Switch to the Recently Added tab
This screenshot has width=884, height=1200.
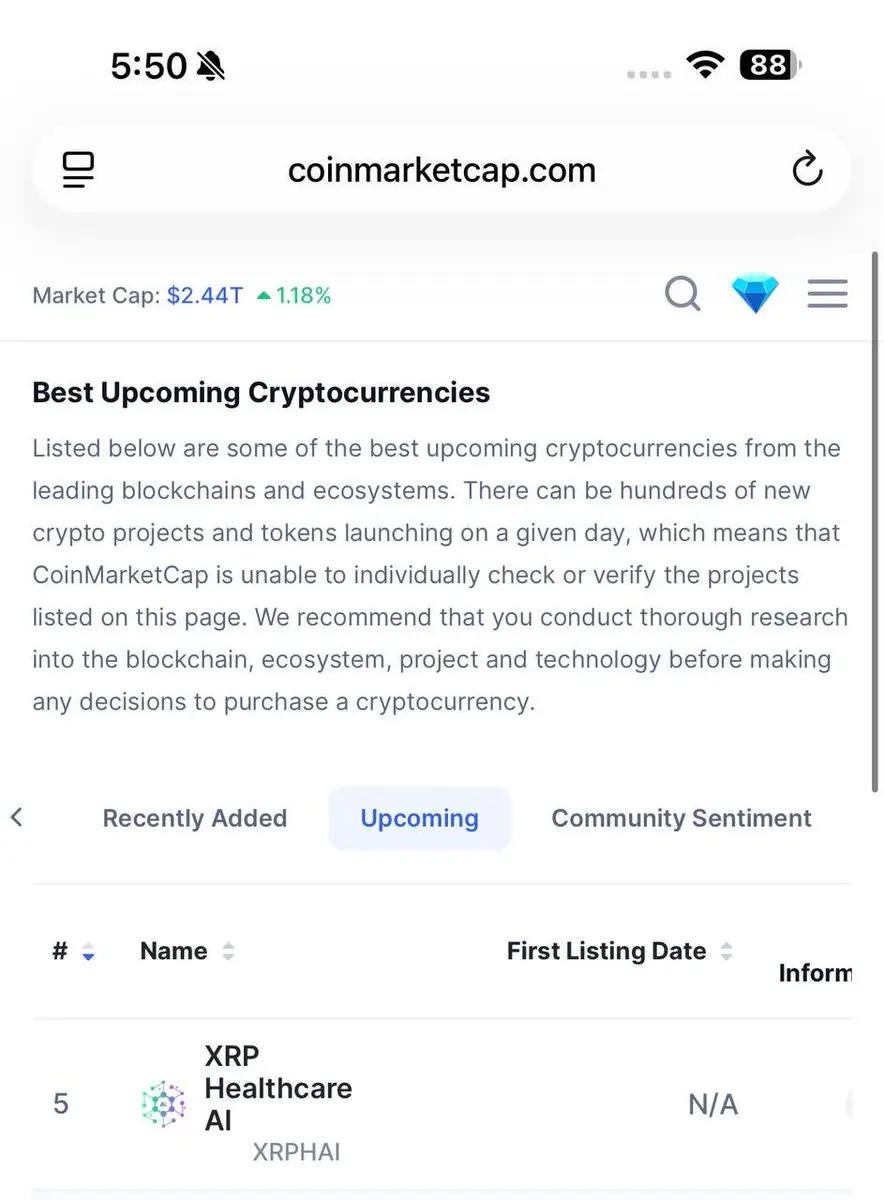(195, 818)
